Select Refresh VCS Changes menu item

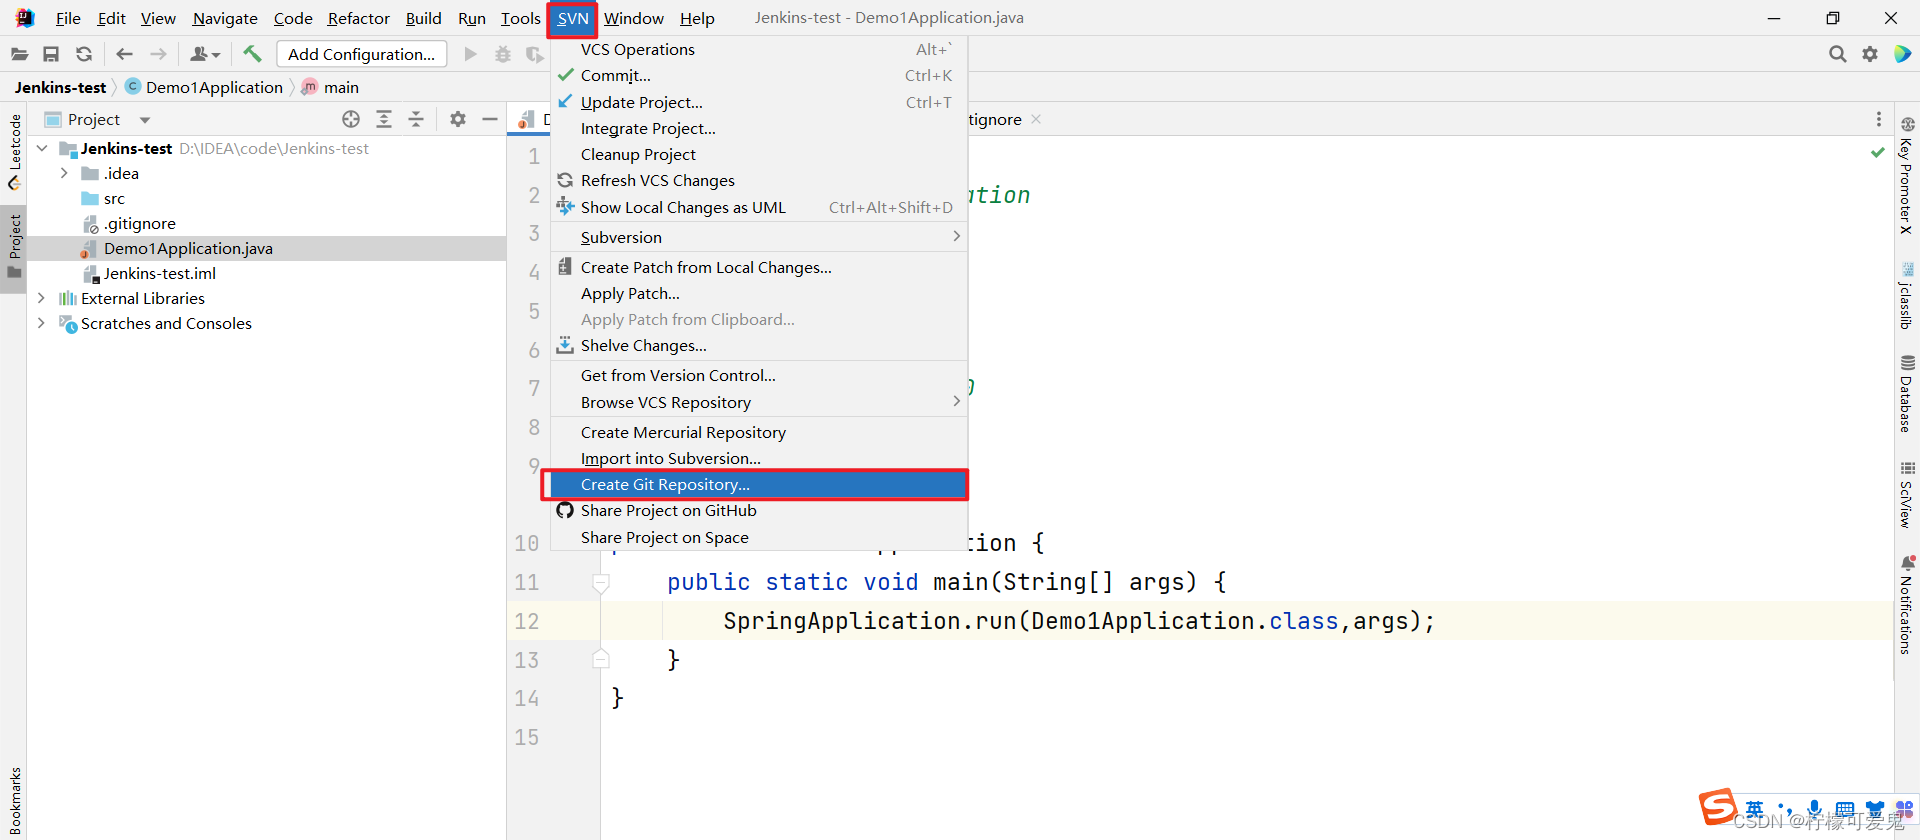click(x=759, y=180)
